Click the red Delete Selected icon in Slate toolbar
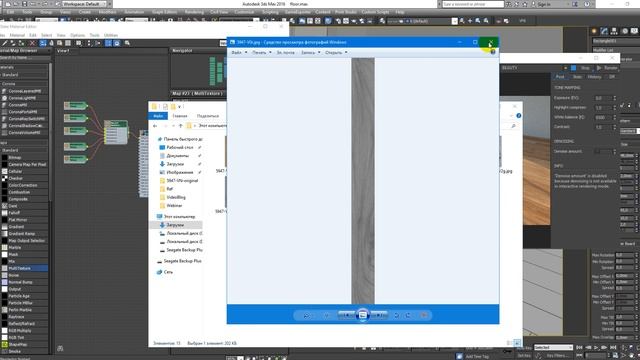Screen dimensions: 640x360 pos(32,43)
